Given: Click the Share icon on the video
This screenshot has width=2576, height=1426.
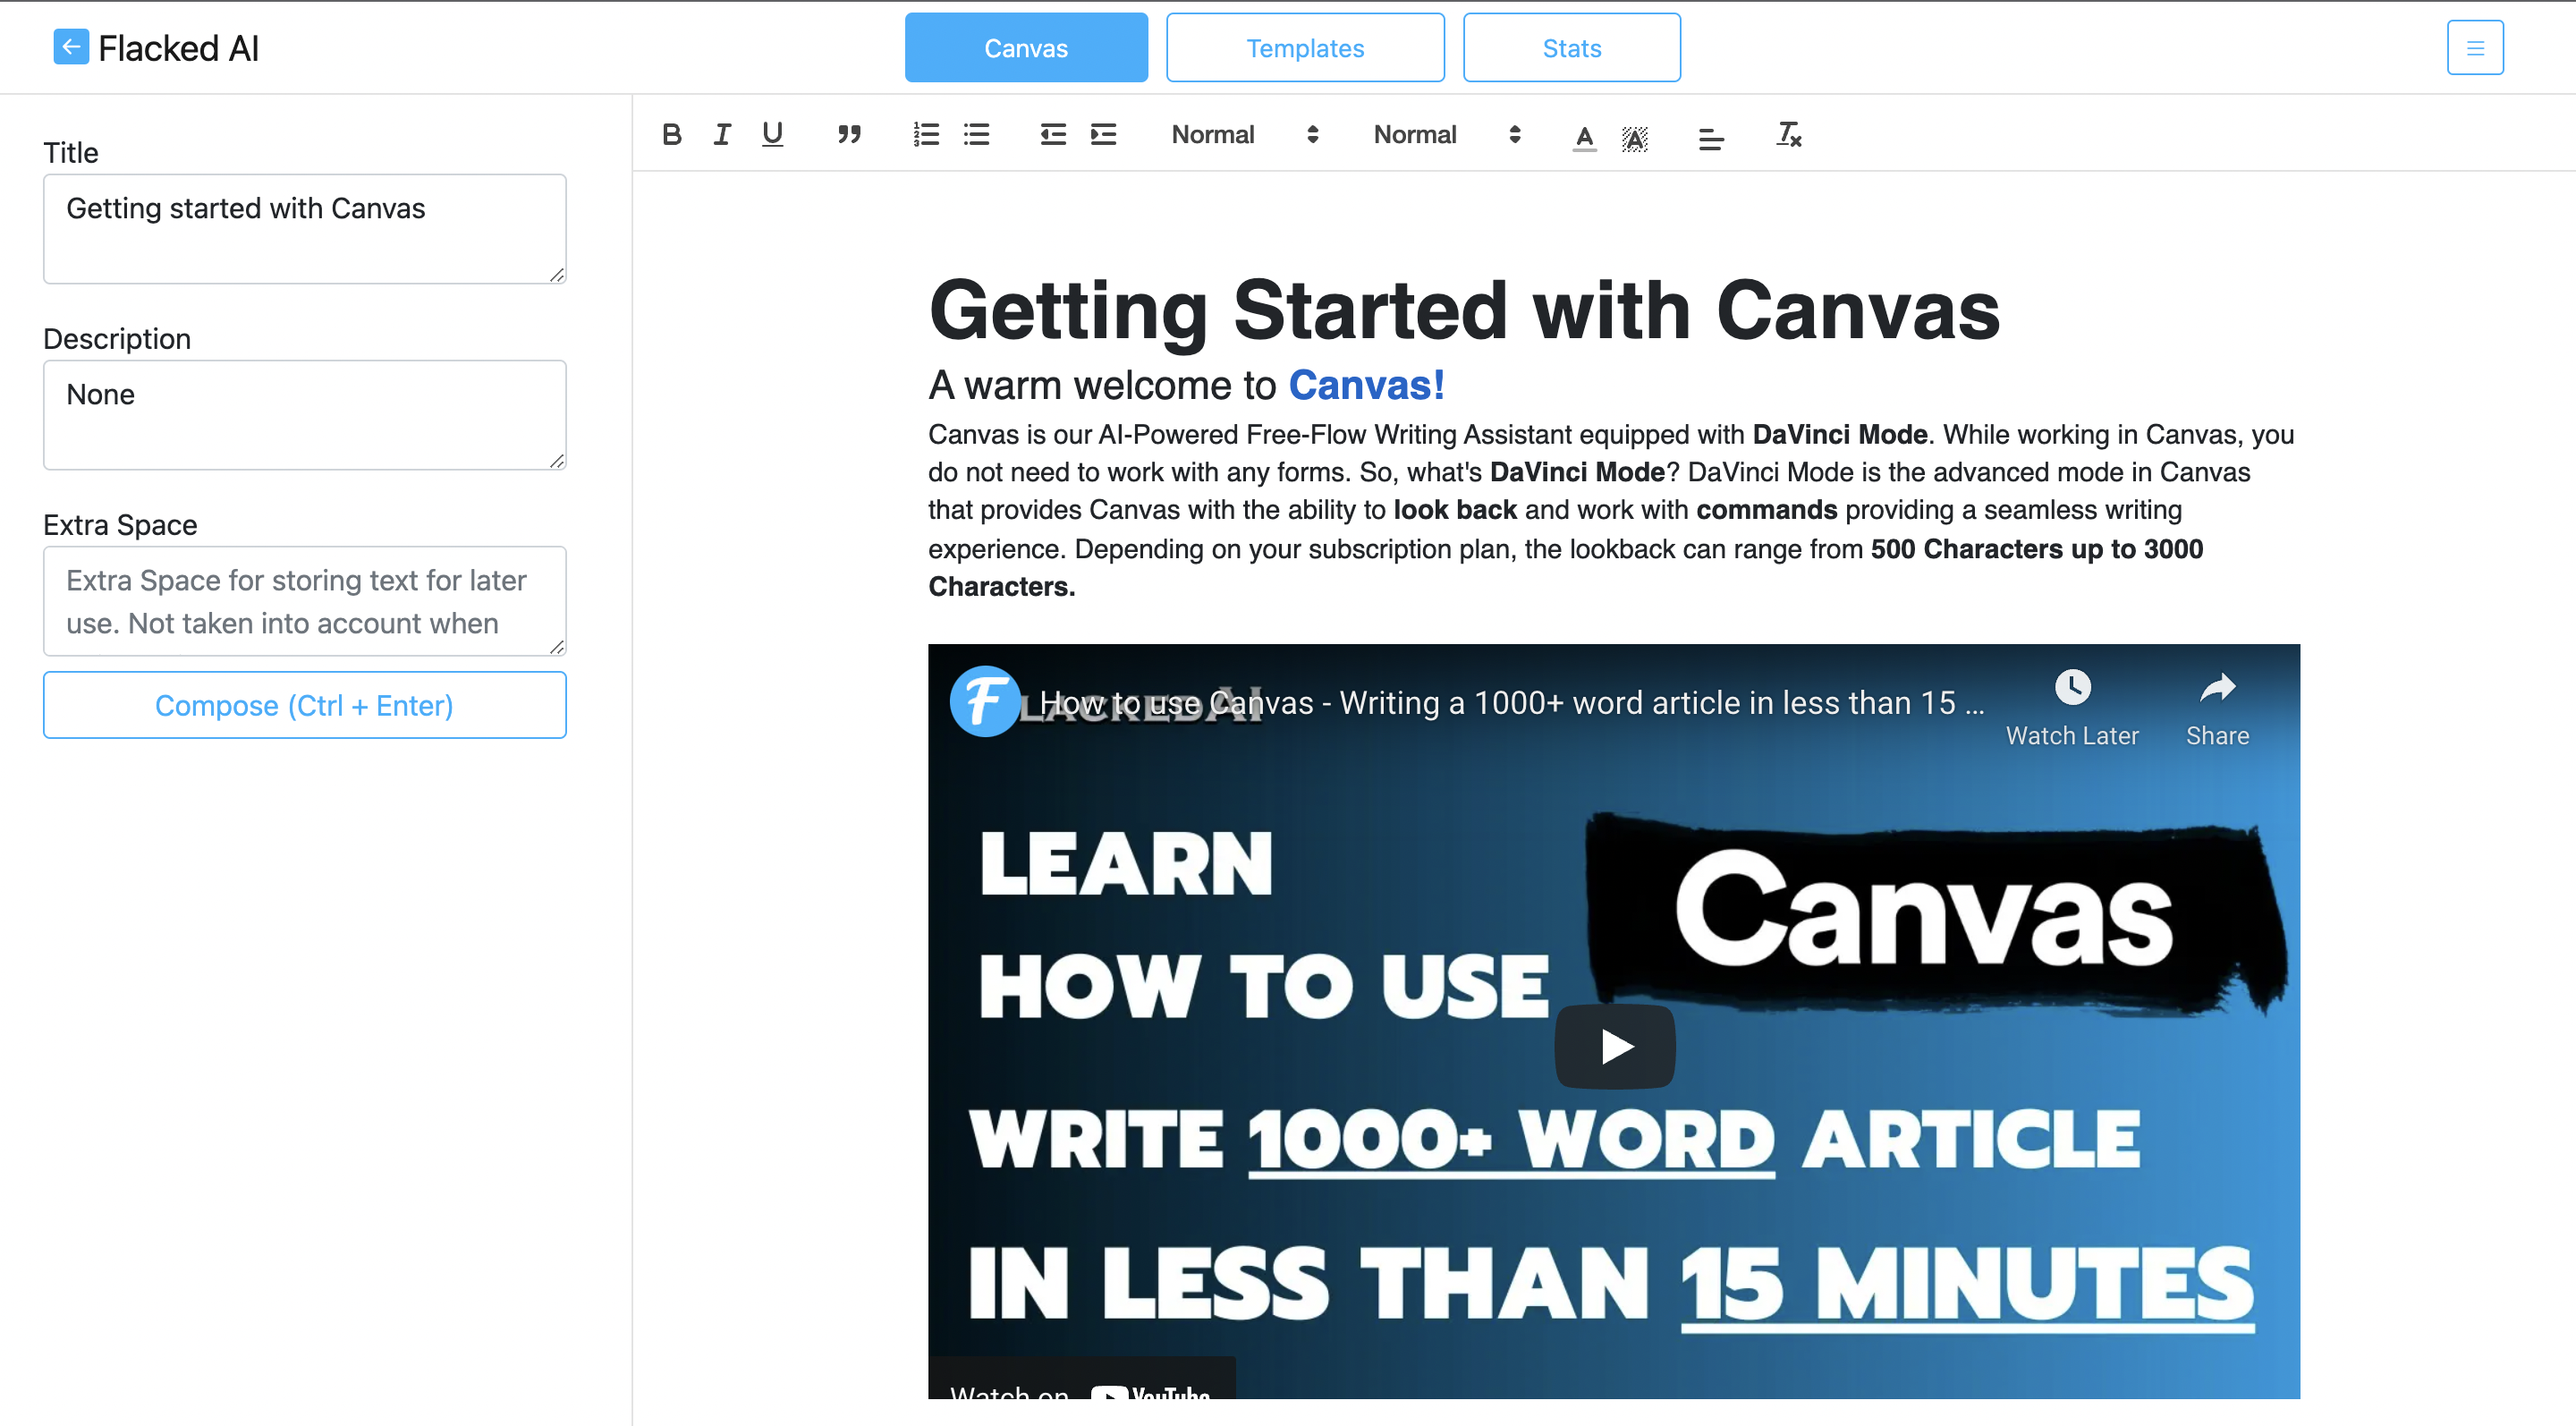Looking at the screenshot, I should [x=2217, y=709].
